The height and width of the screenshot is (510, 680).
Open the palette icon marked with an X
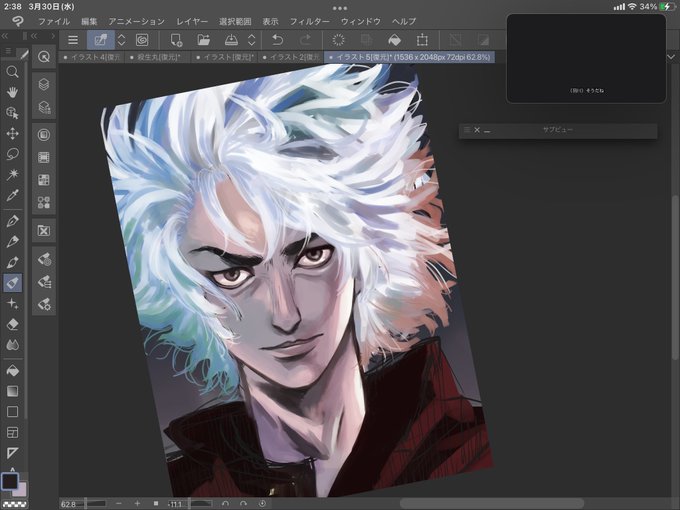click(x=44, y=231)
